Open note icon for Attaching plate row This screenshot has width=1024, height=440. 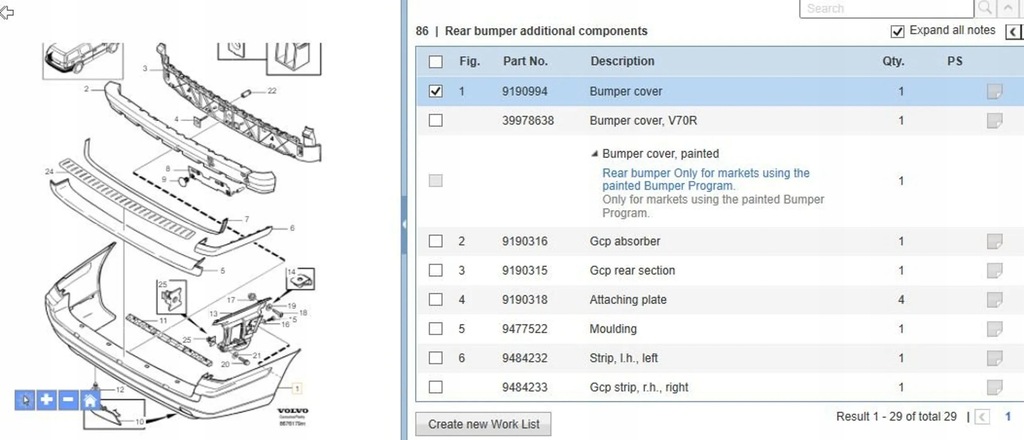tap(994, 300)
